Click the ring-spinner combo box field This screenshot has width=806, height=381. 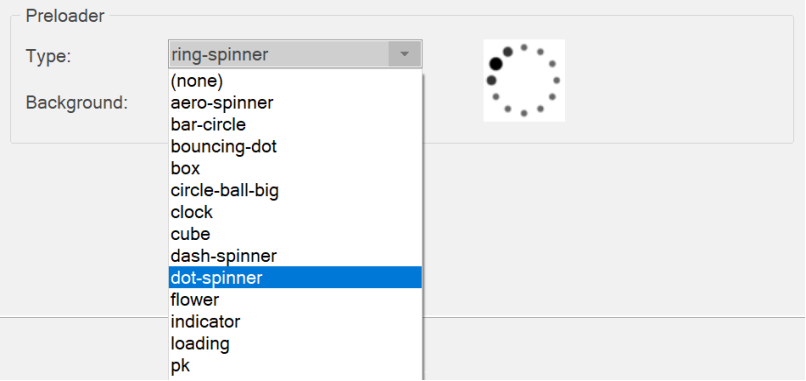click(x=295, y=54)
